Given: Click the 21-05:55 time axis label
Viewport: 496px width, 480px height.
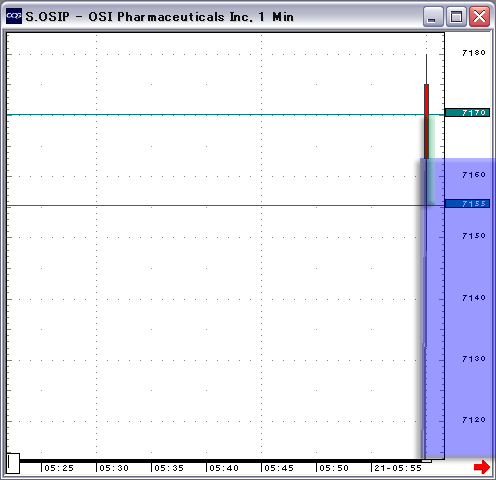Looking at the screenshot, I should click(x=398, y=468).
